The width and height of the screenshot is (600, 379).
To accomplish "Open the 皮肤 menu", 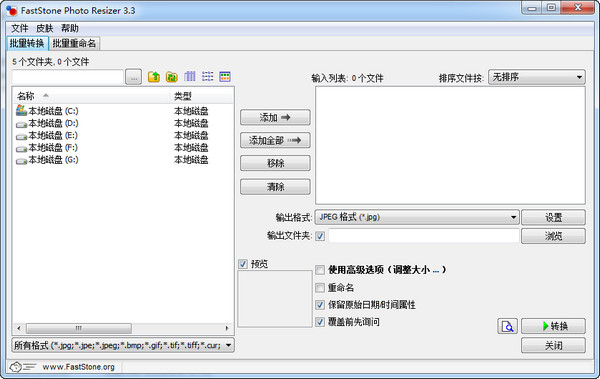I will tap(44, 28).
